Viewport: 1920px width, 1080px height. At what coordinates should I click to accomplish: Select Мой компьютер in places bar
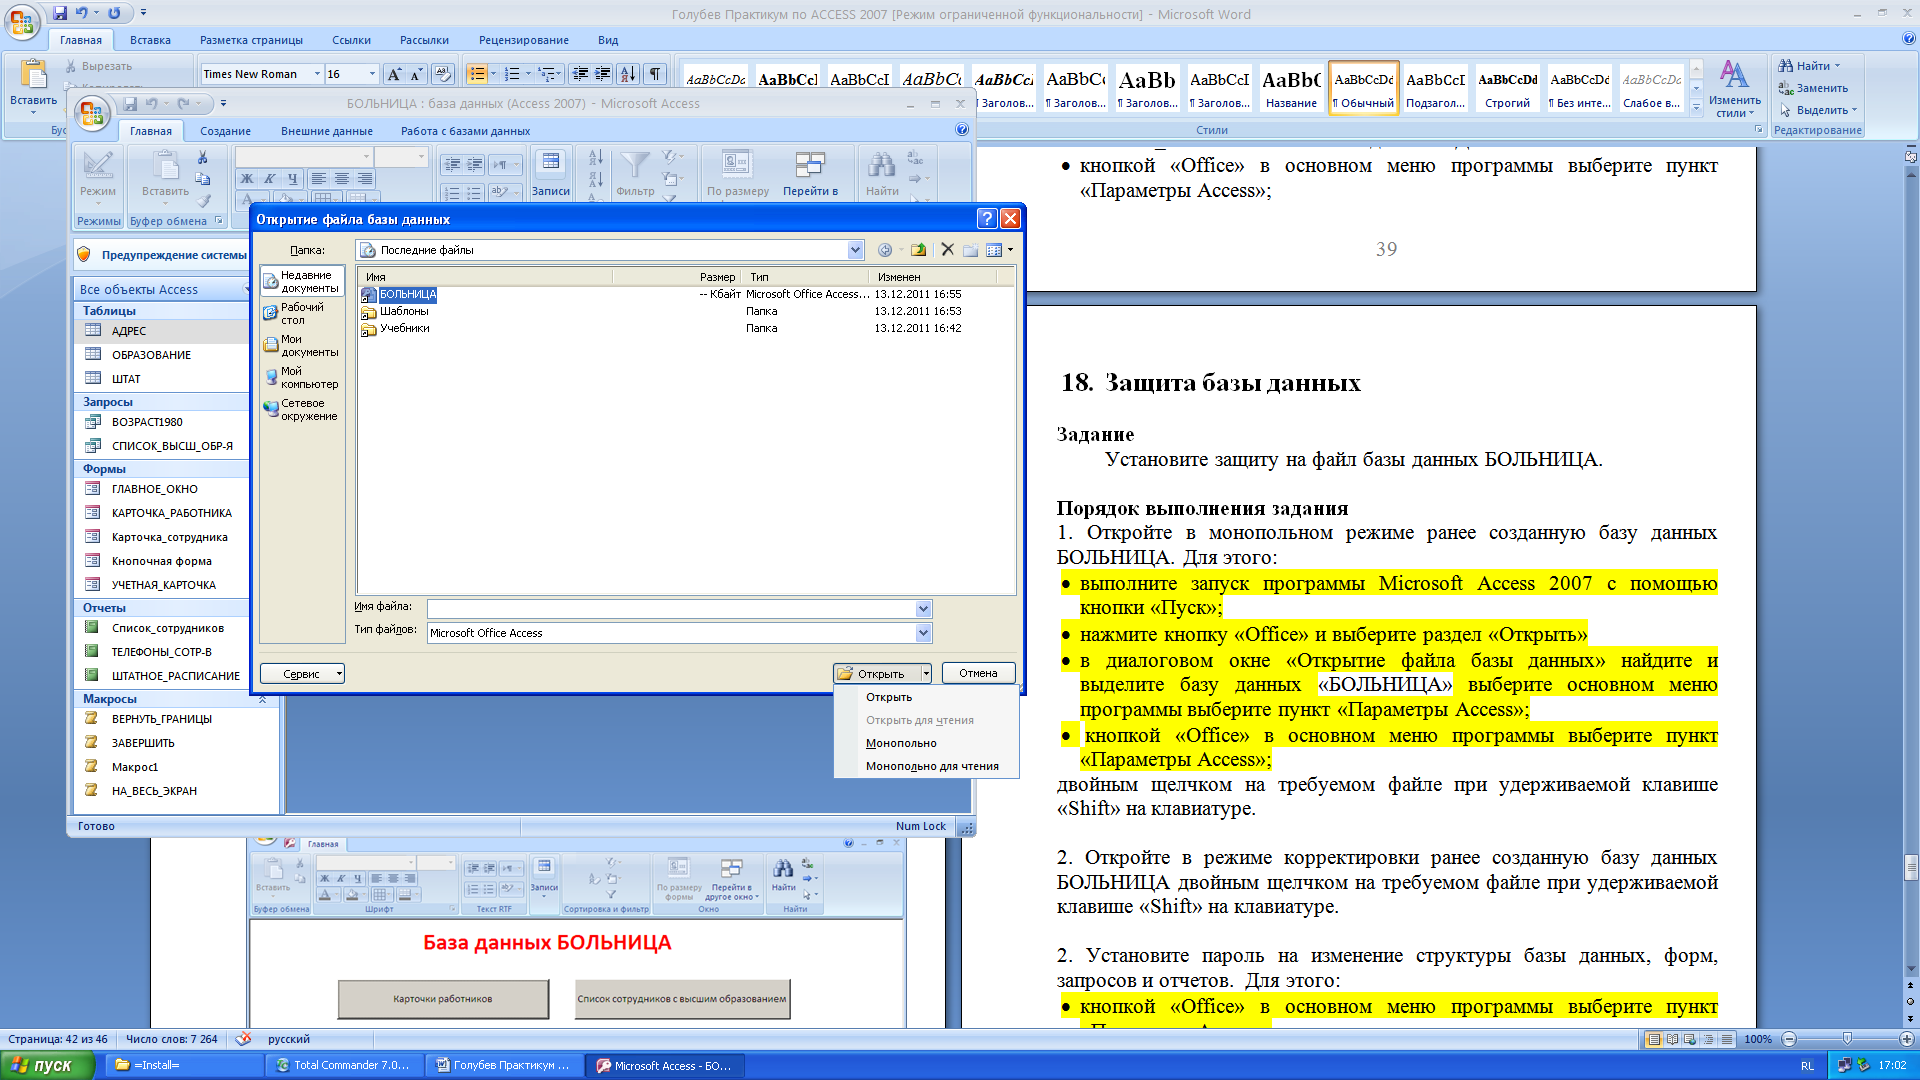coord(301,378)
